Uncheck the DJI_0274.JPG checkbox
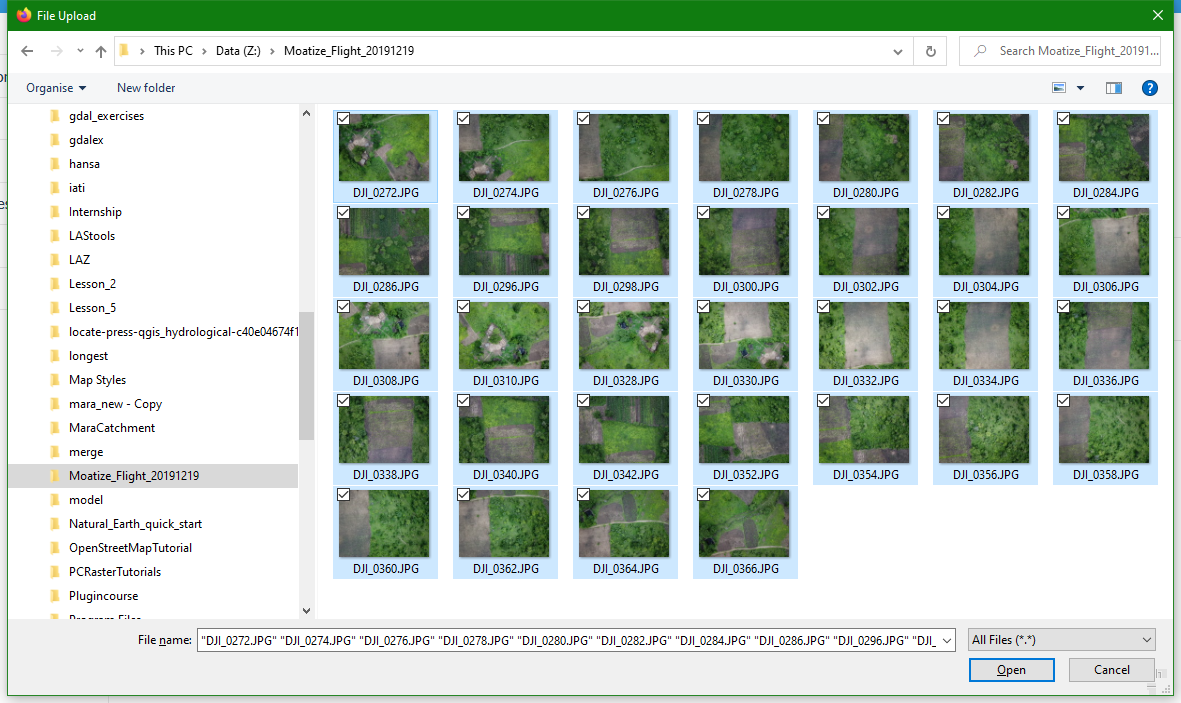Viewport: 1181px width, 703px height. 463,118
